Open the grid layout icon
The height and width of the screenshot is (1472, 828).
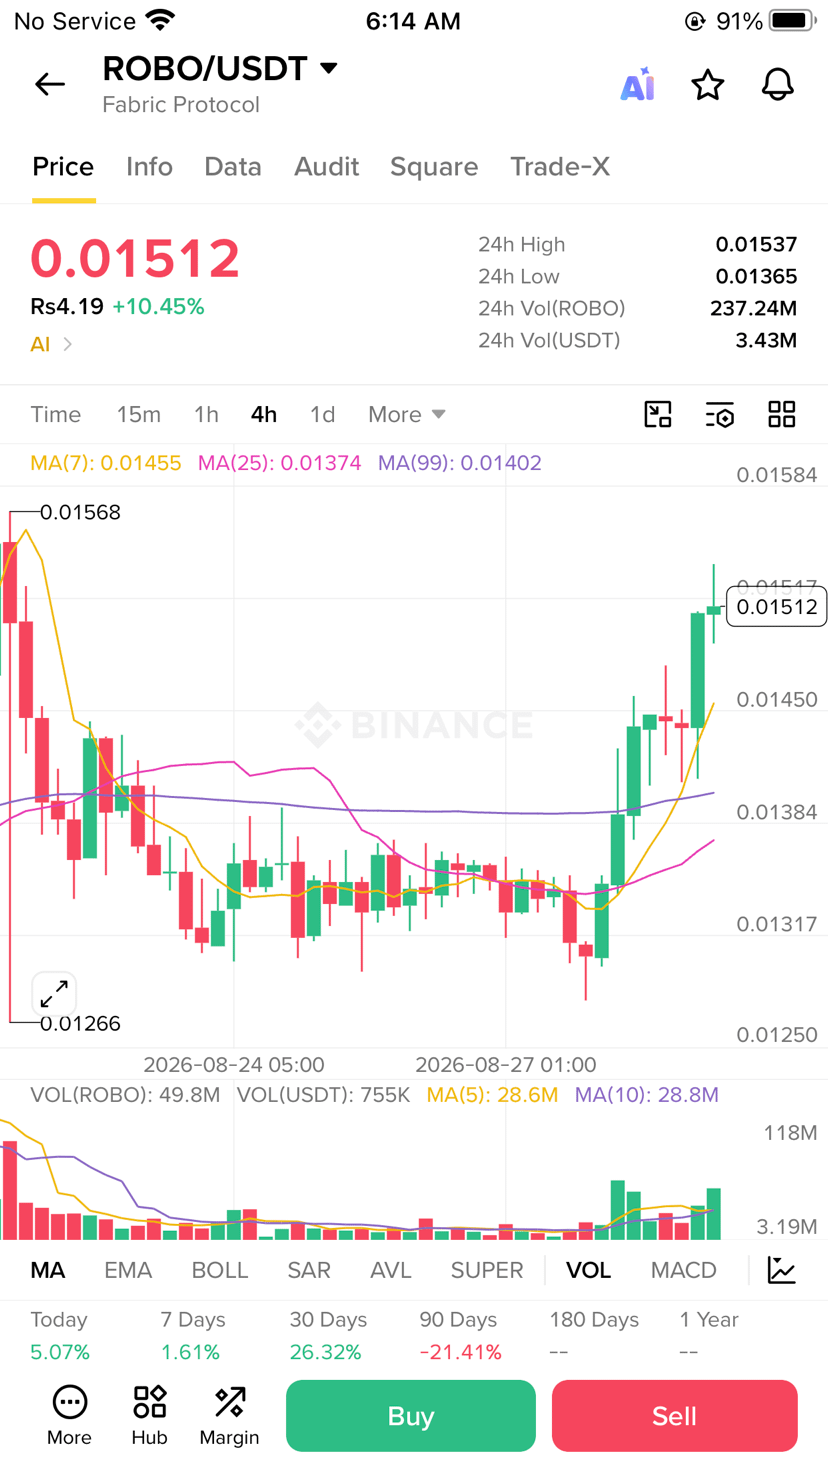click(x=782, y=414)
